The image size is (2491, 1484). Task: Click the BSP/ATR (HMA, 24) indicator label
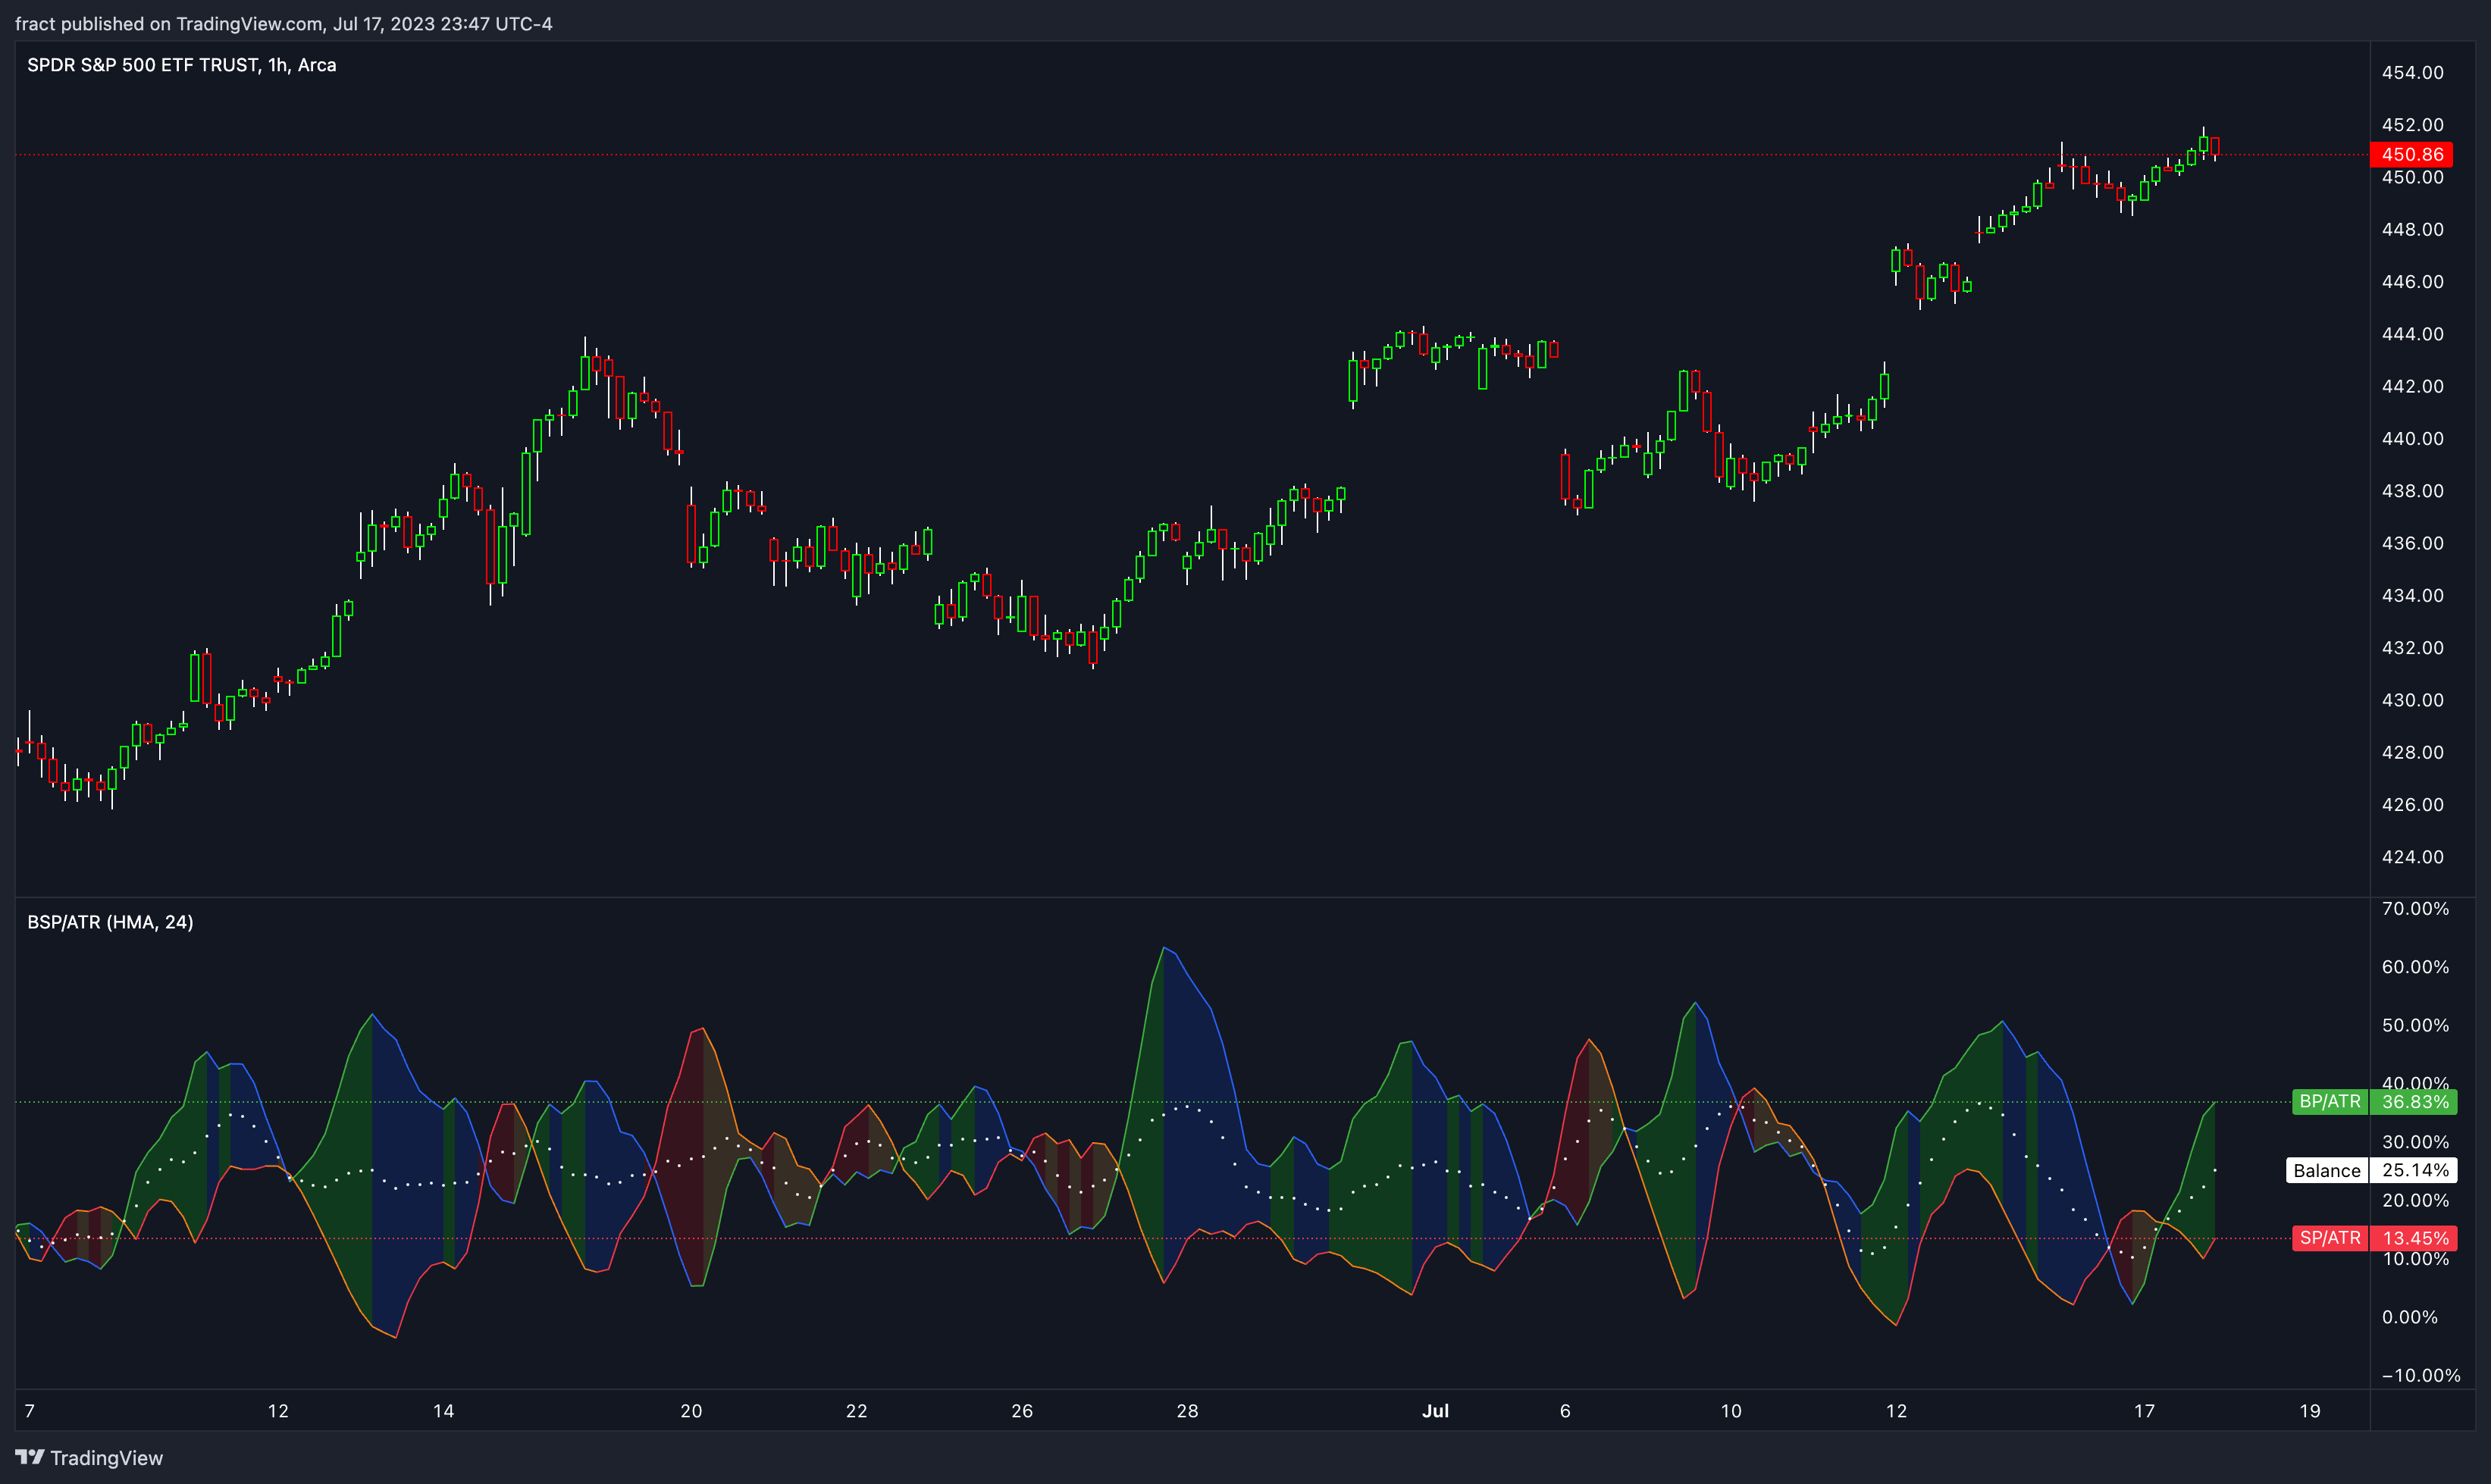(x=110, y=922)
